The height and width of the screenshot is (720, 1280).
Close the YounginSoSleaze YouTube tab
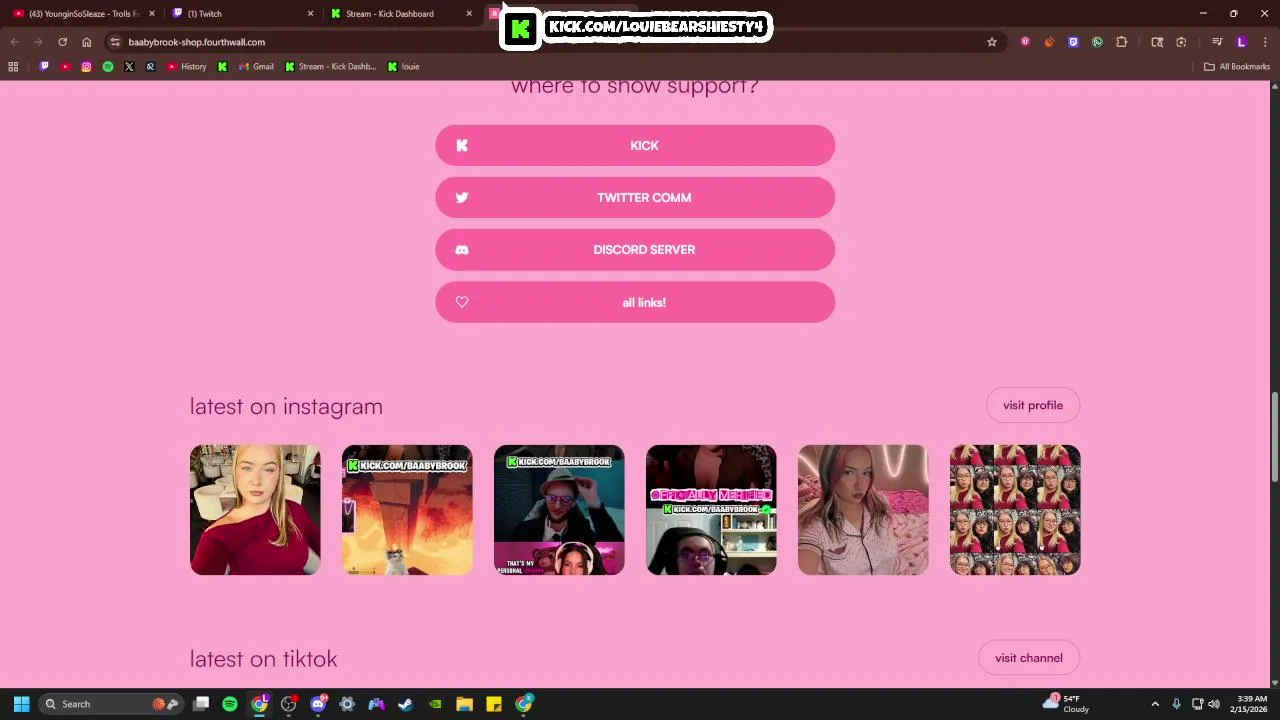(x=152, y=14)
